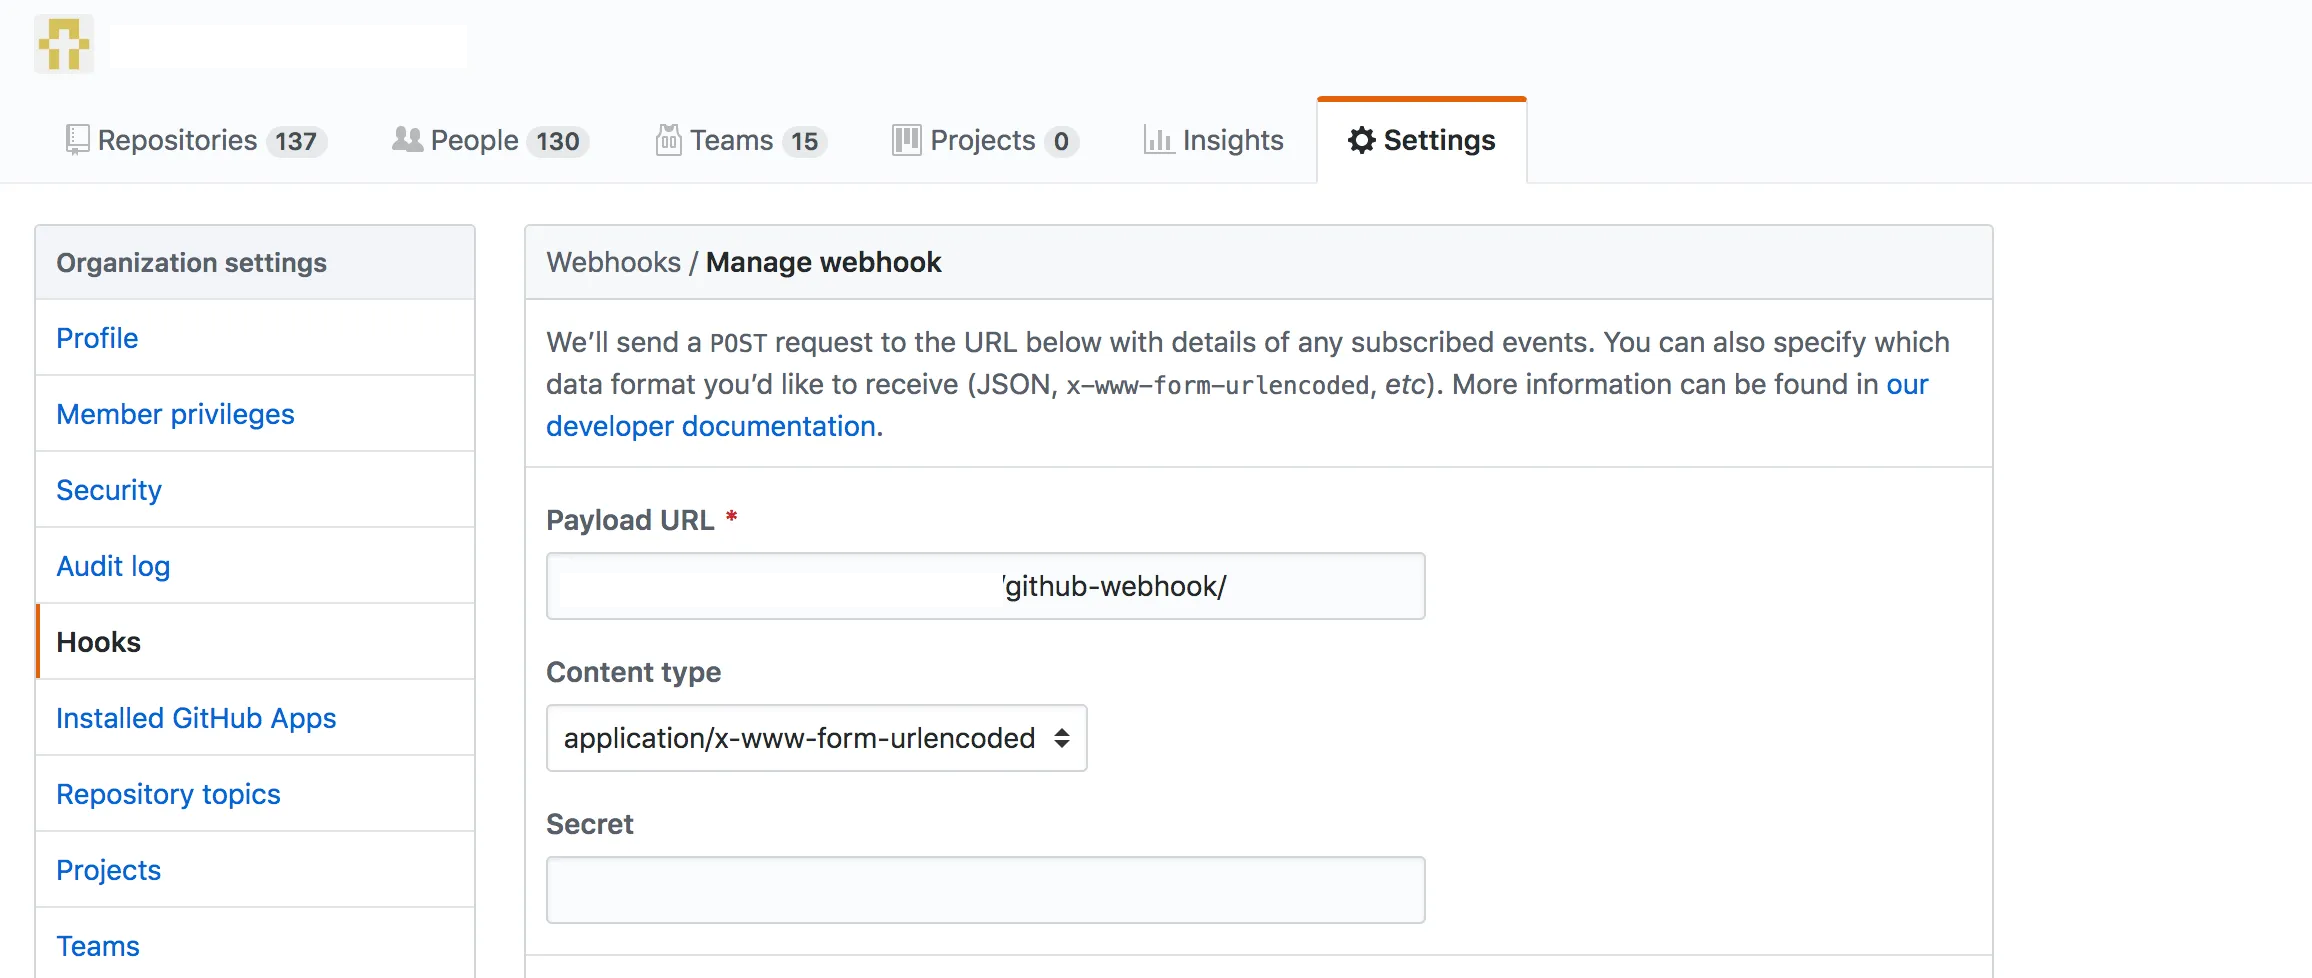Open the Security settings page
2312x978 pixels.
109,490
